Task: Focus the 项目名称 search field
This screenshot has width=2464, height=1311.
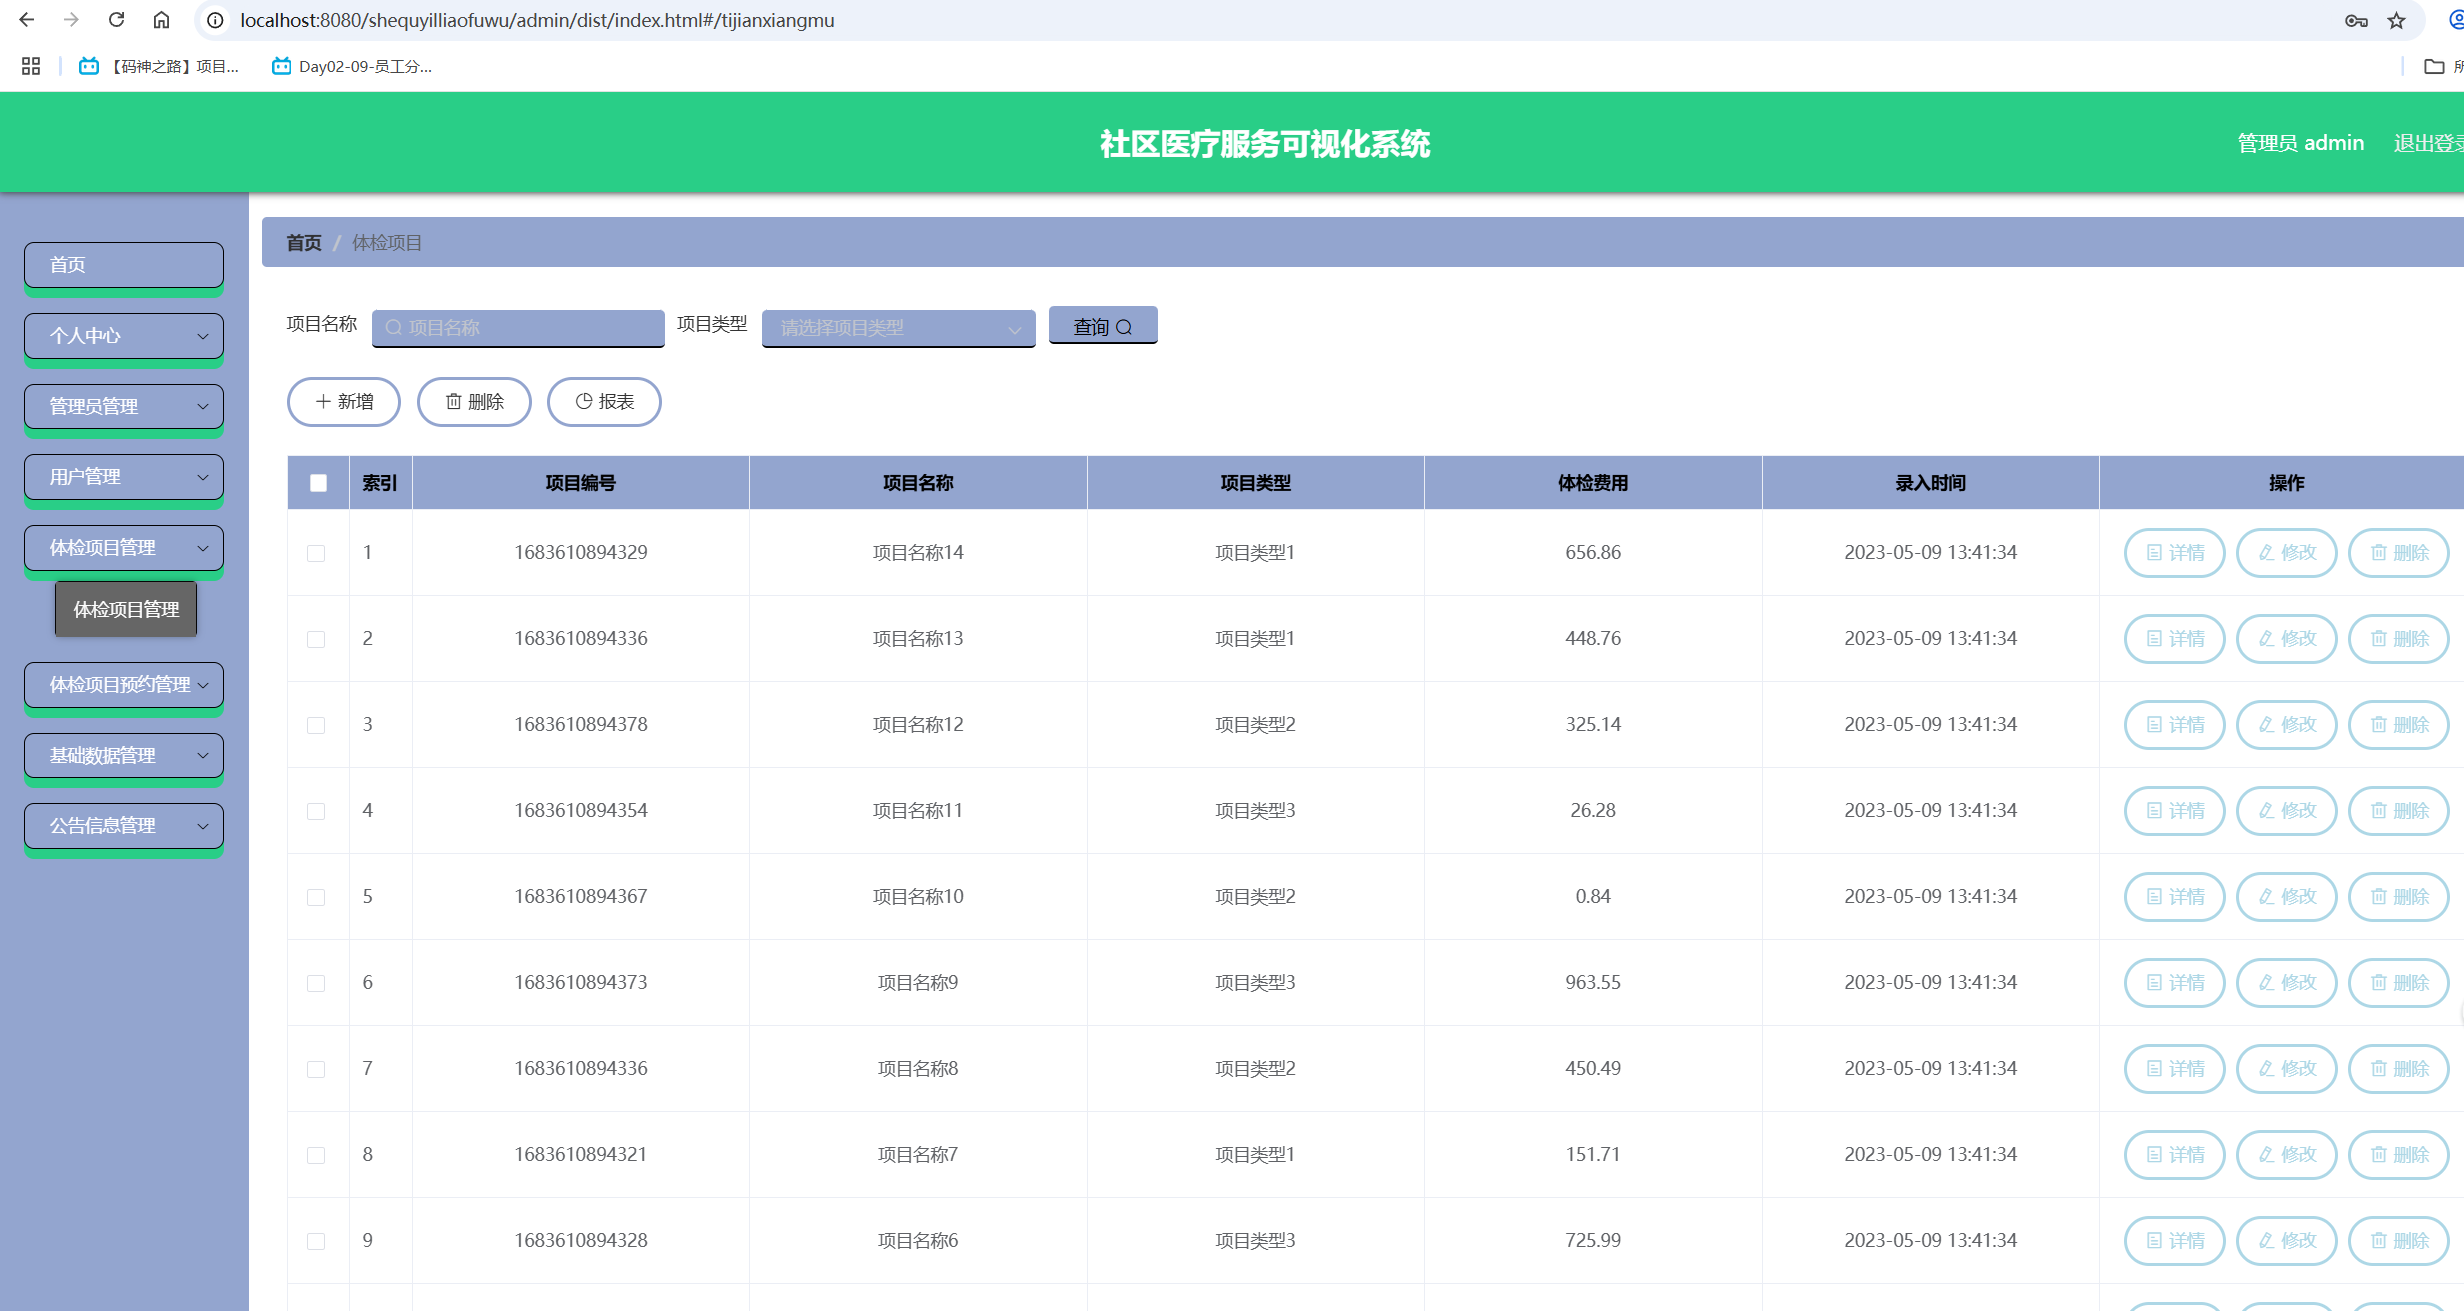Action: coord(518,327)
